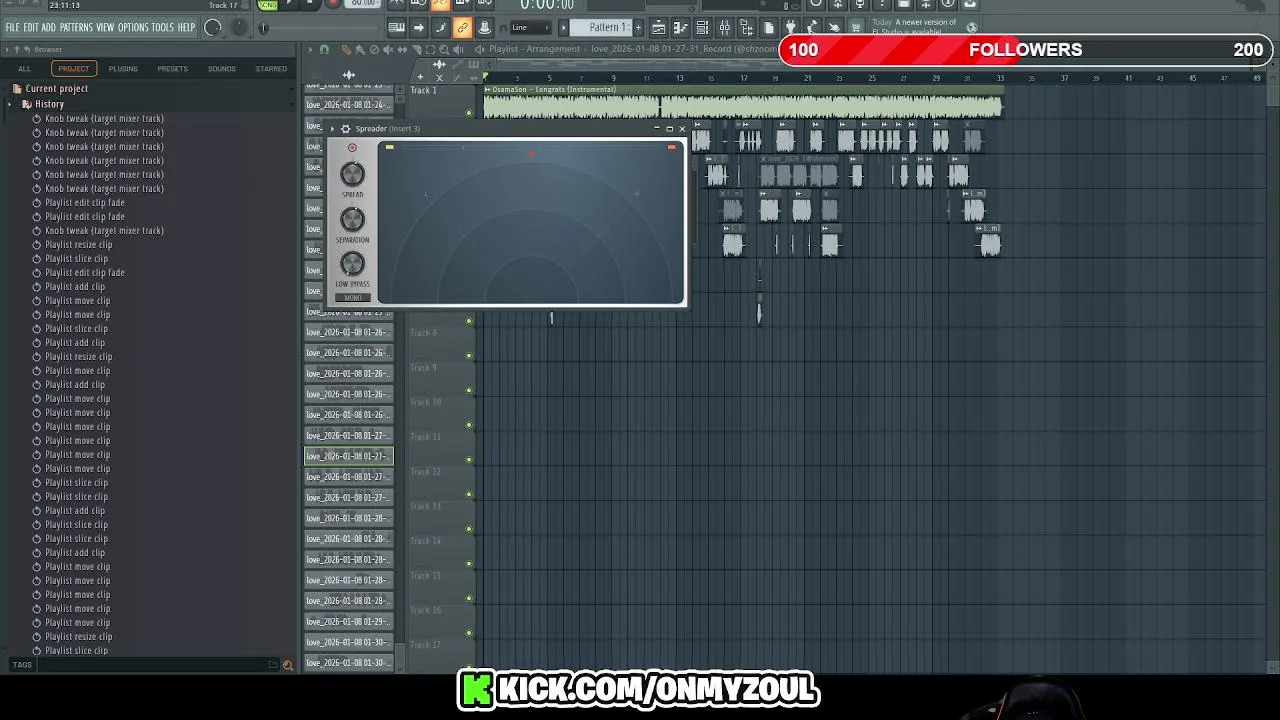1280x720 pixels.
Task: Open the OPTIONS menu
Action: coord(133,27)
